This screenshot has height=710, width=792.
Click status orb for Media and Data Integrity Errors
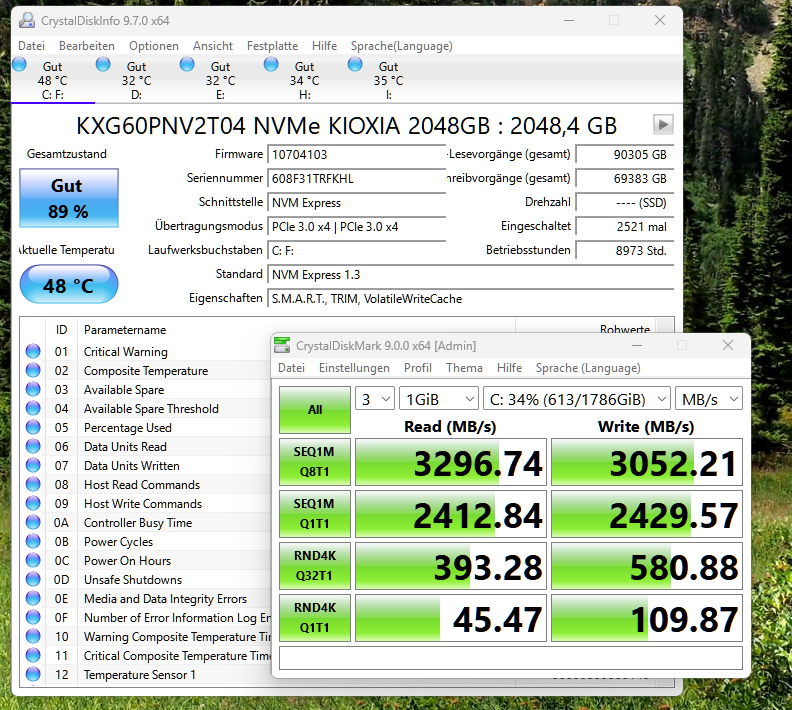pos(33,598)
